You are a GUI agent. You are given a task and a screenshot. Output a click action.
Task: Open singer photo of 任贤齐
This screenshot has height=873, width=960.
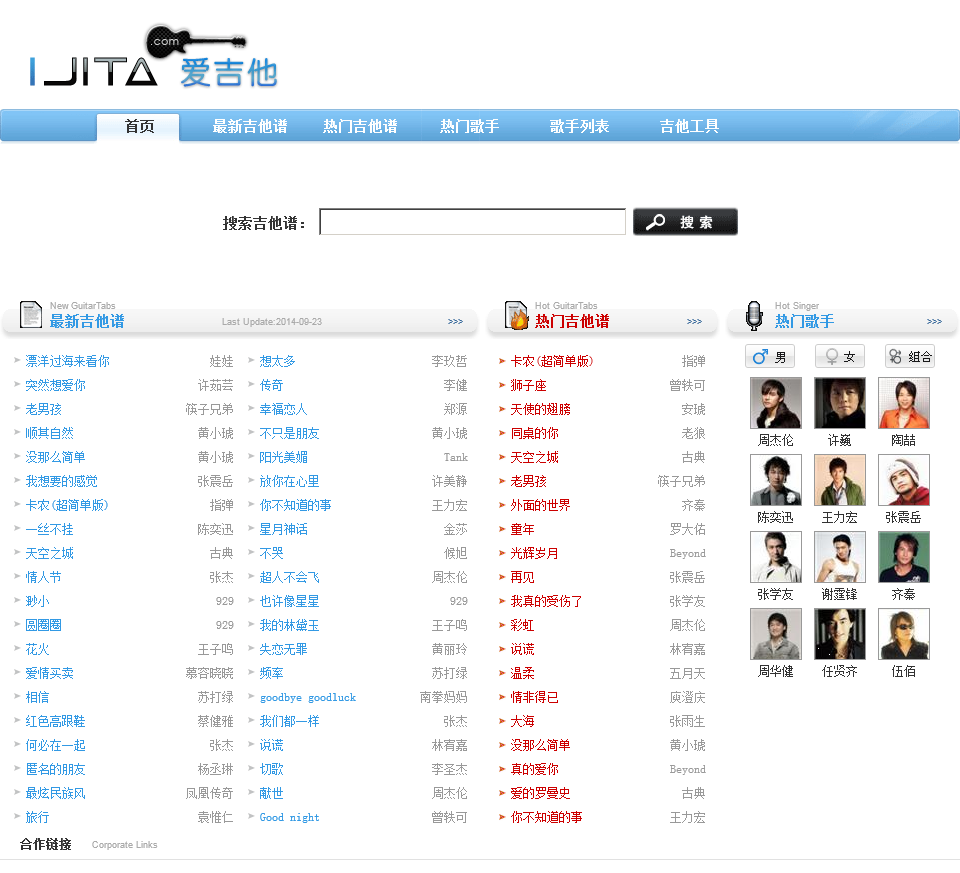[840, 634]
